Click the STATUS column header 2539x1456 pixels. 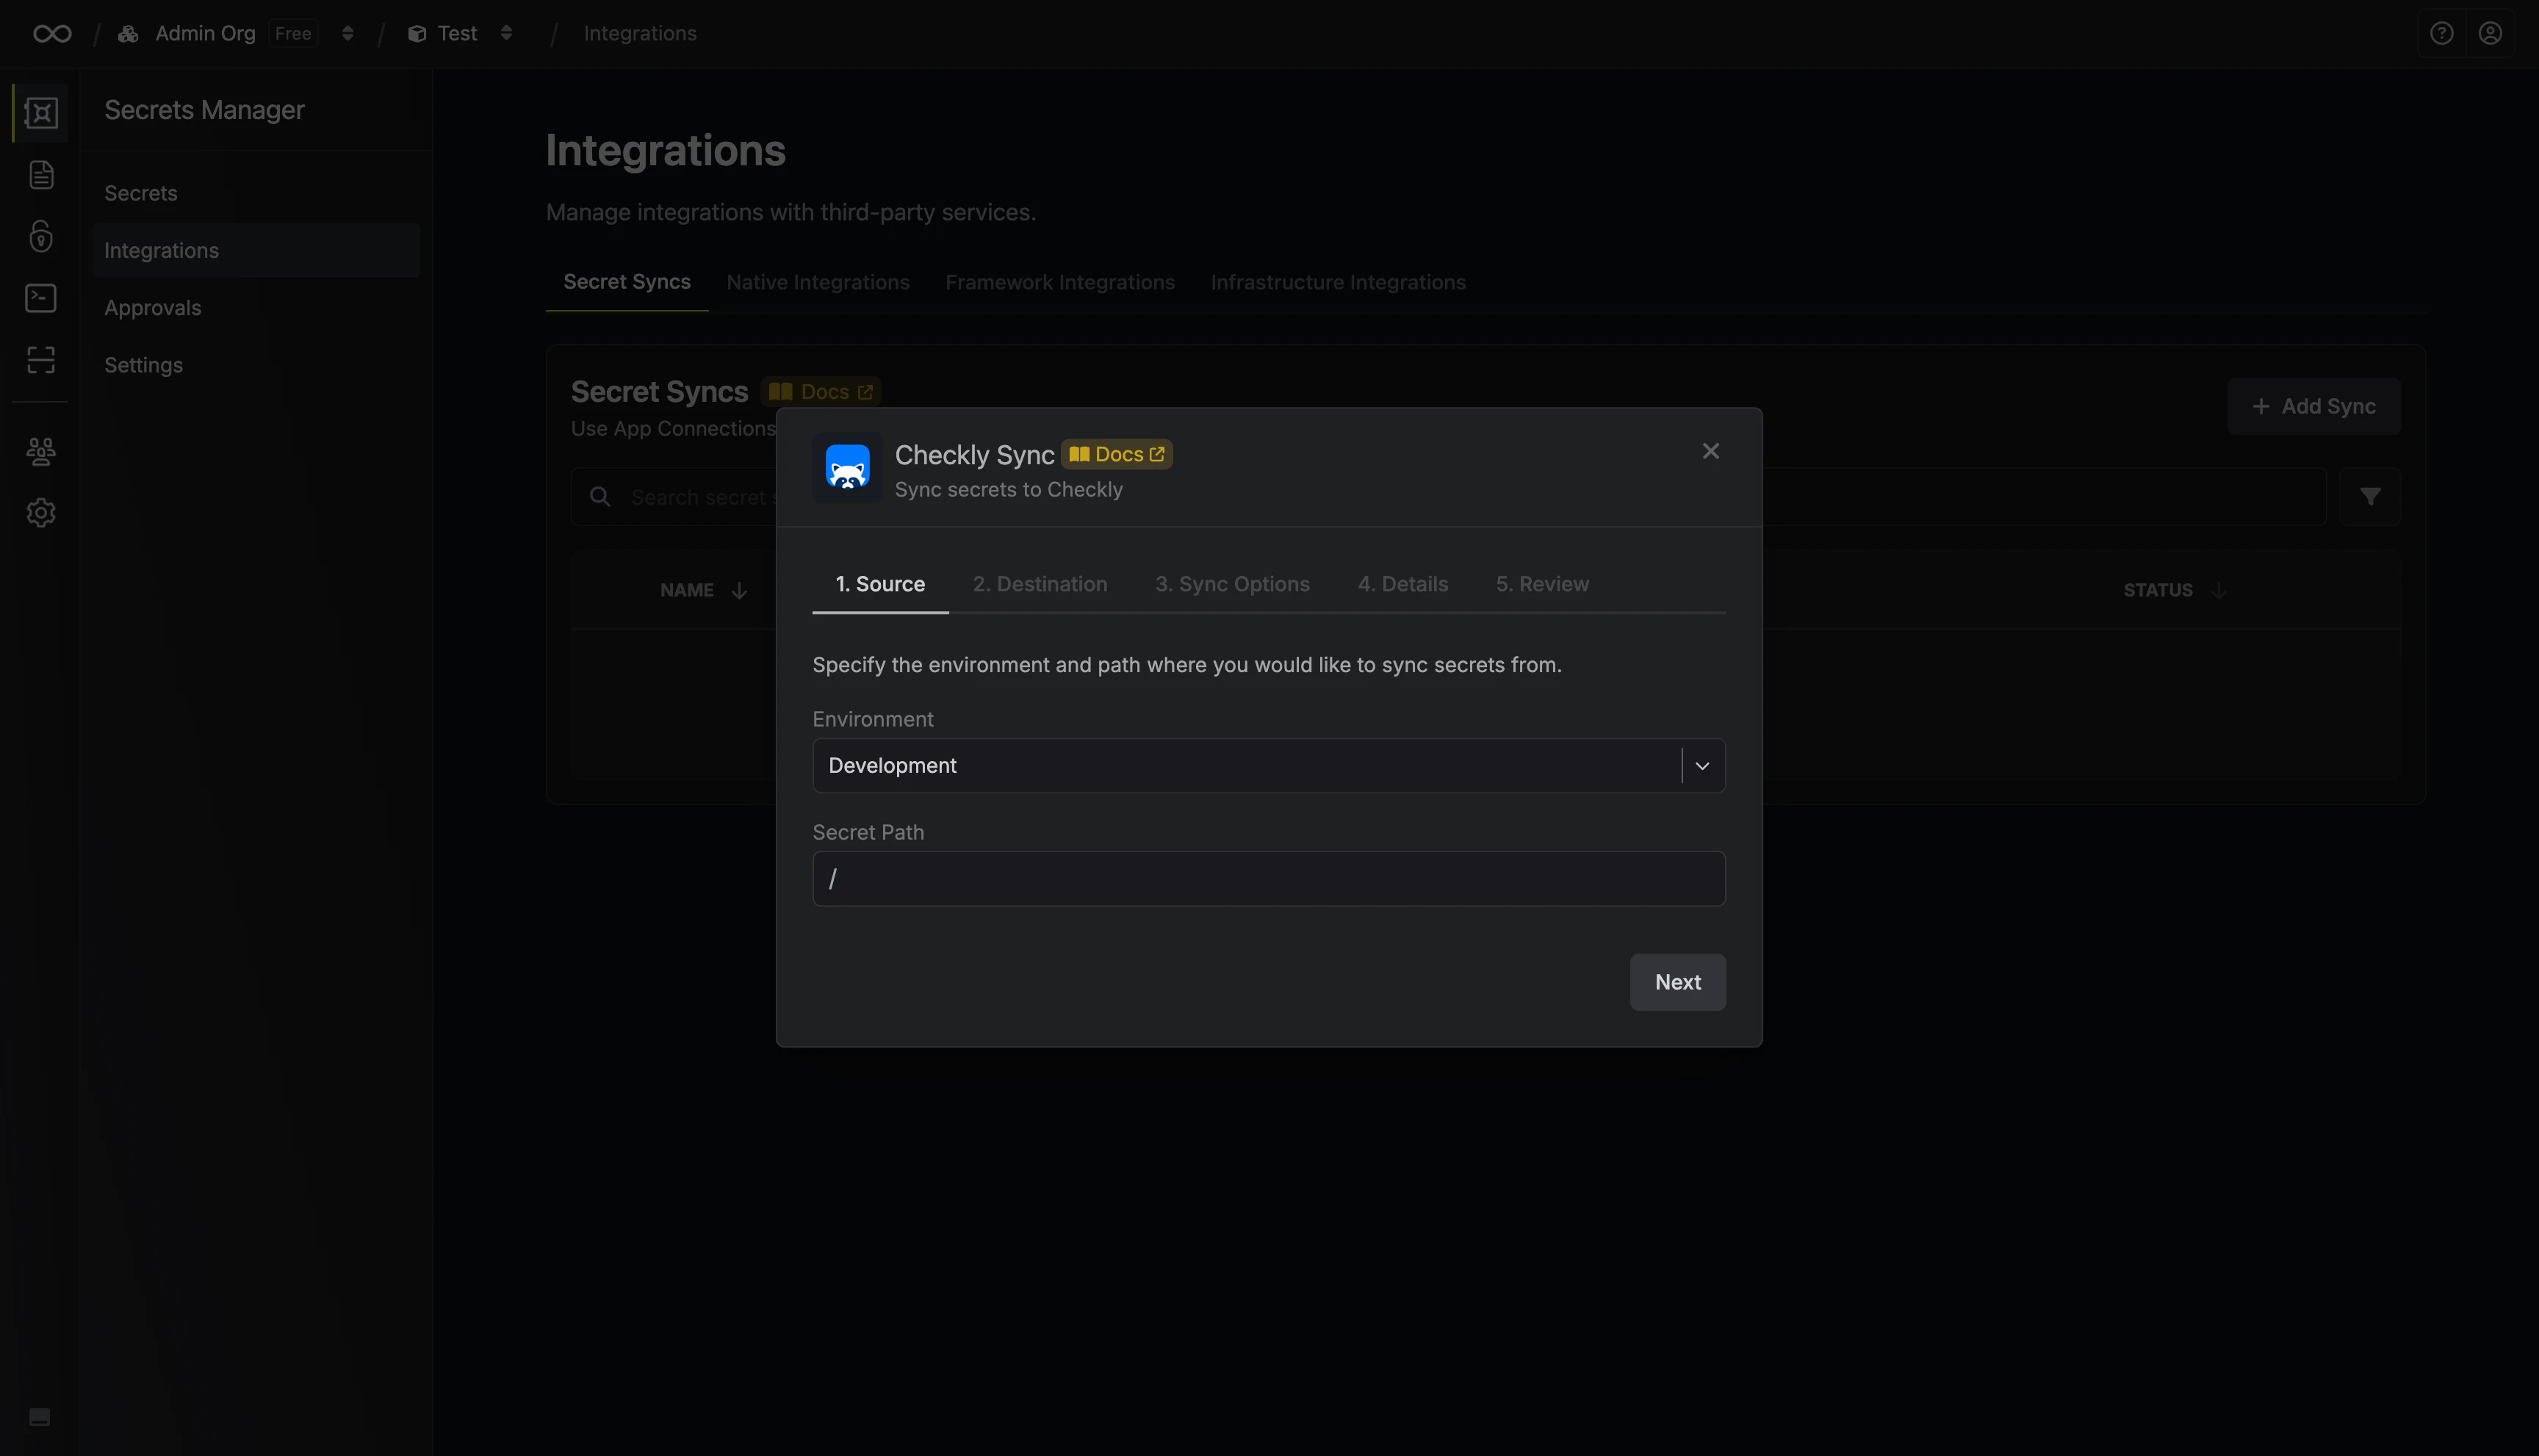point(2158,591)
